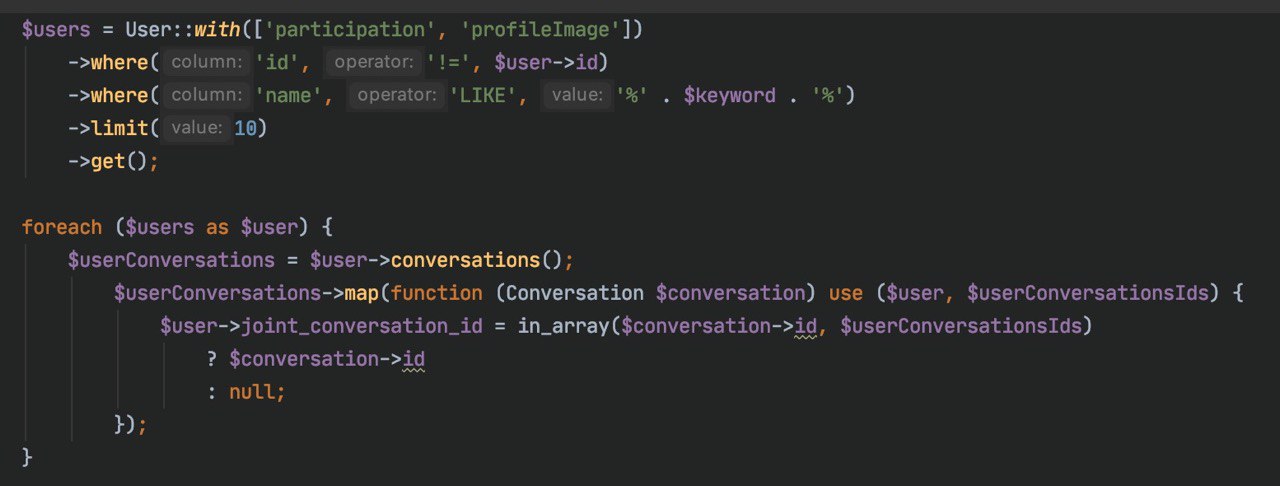Click the use keyword of closure

(x=846, y=294)
